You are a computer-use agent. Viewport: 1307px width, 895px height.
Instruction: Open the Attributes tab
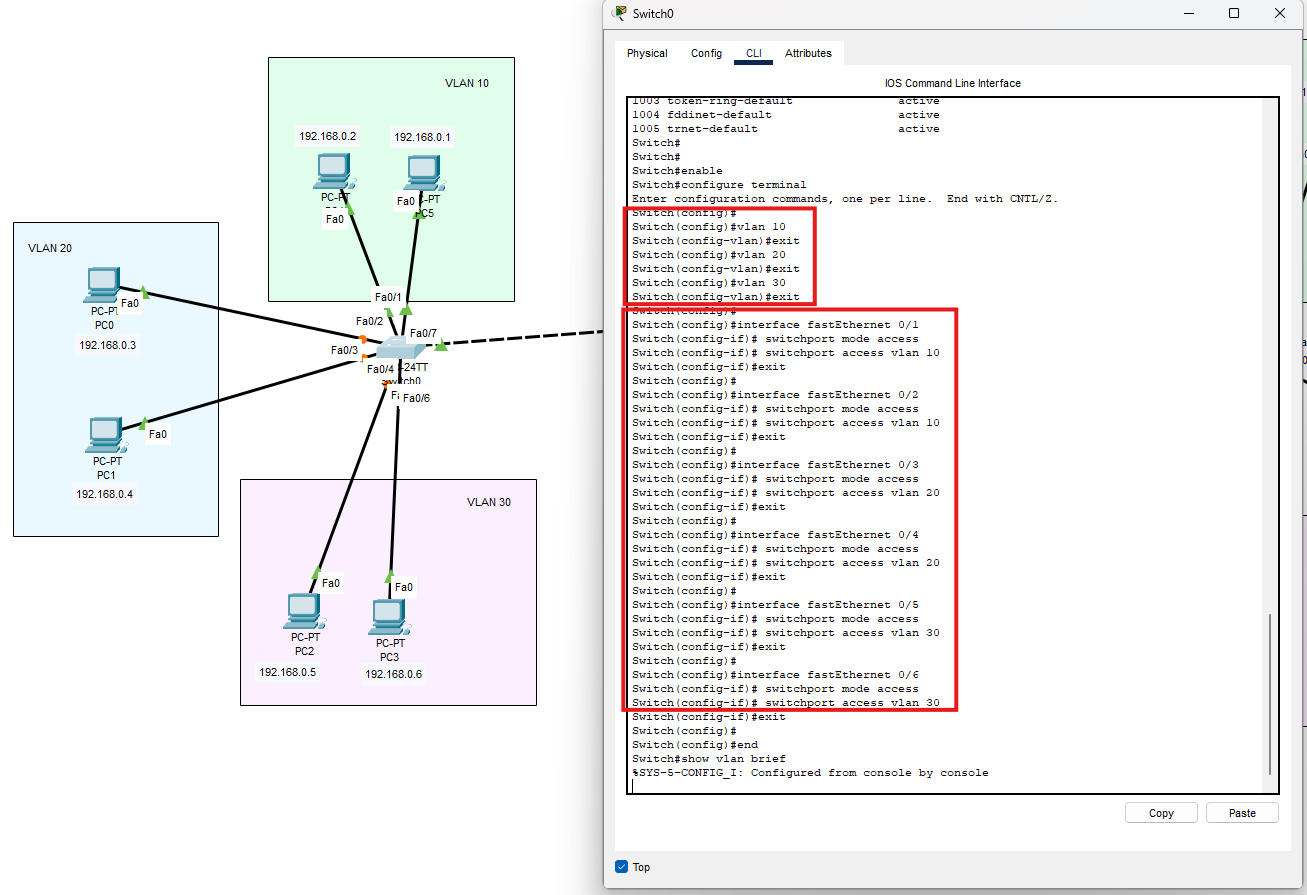click(808, 53)
